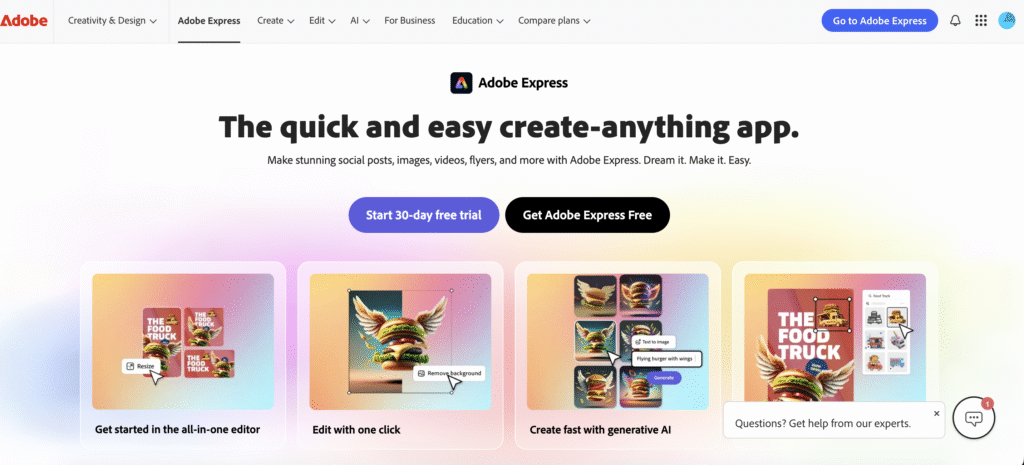Screen dimensions: 1024x465
Task: Click the Go to Adobe Express button
Action: point(879,21)
